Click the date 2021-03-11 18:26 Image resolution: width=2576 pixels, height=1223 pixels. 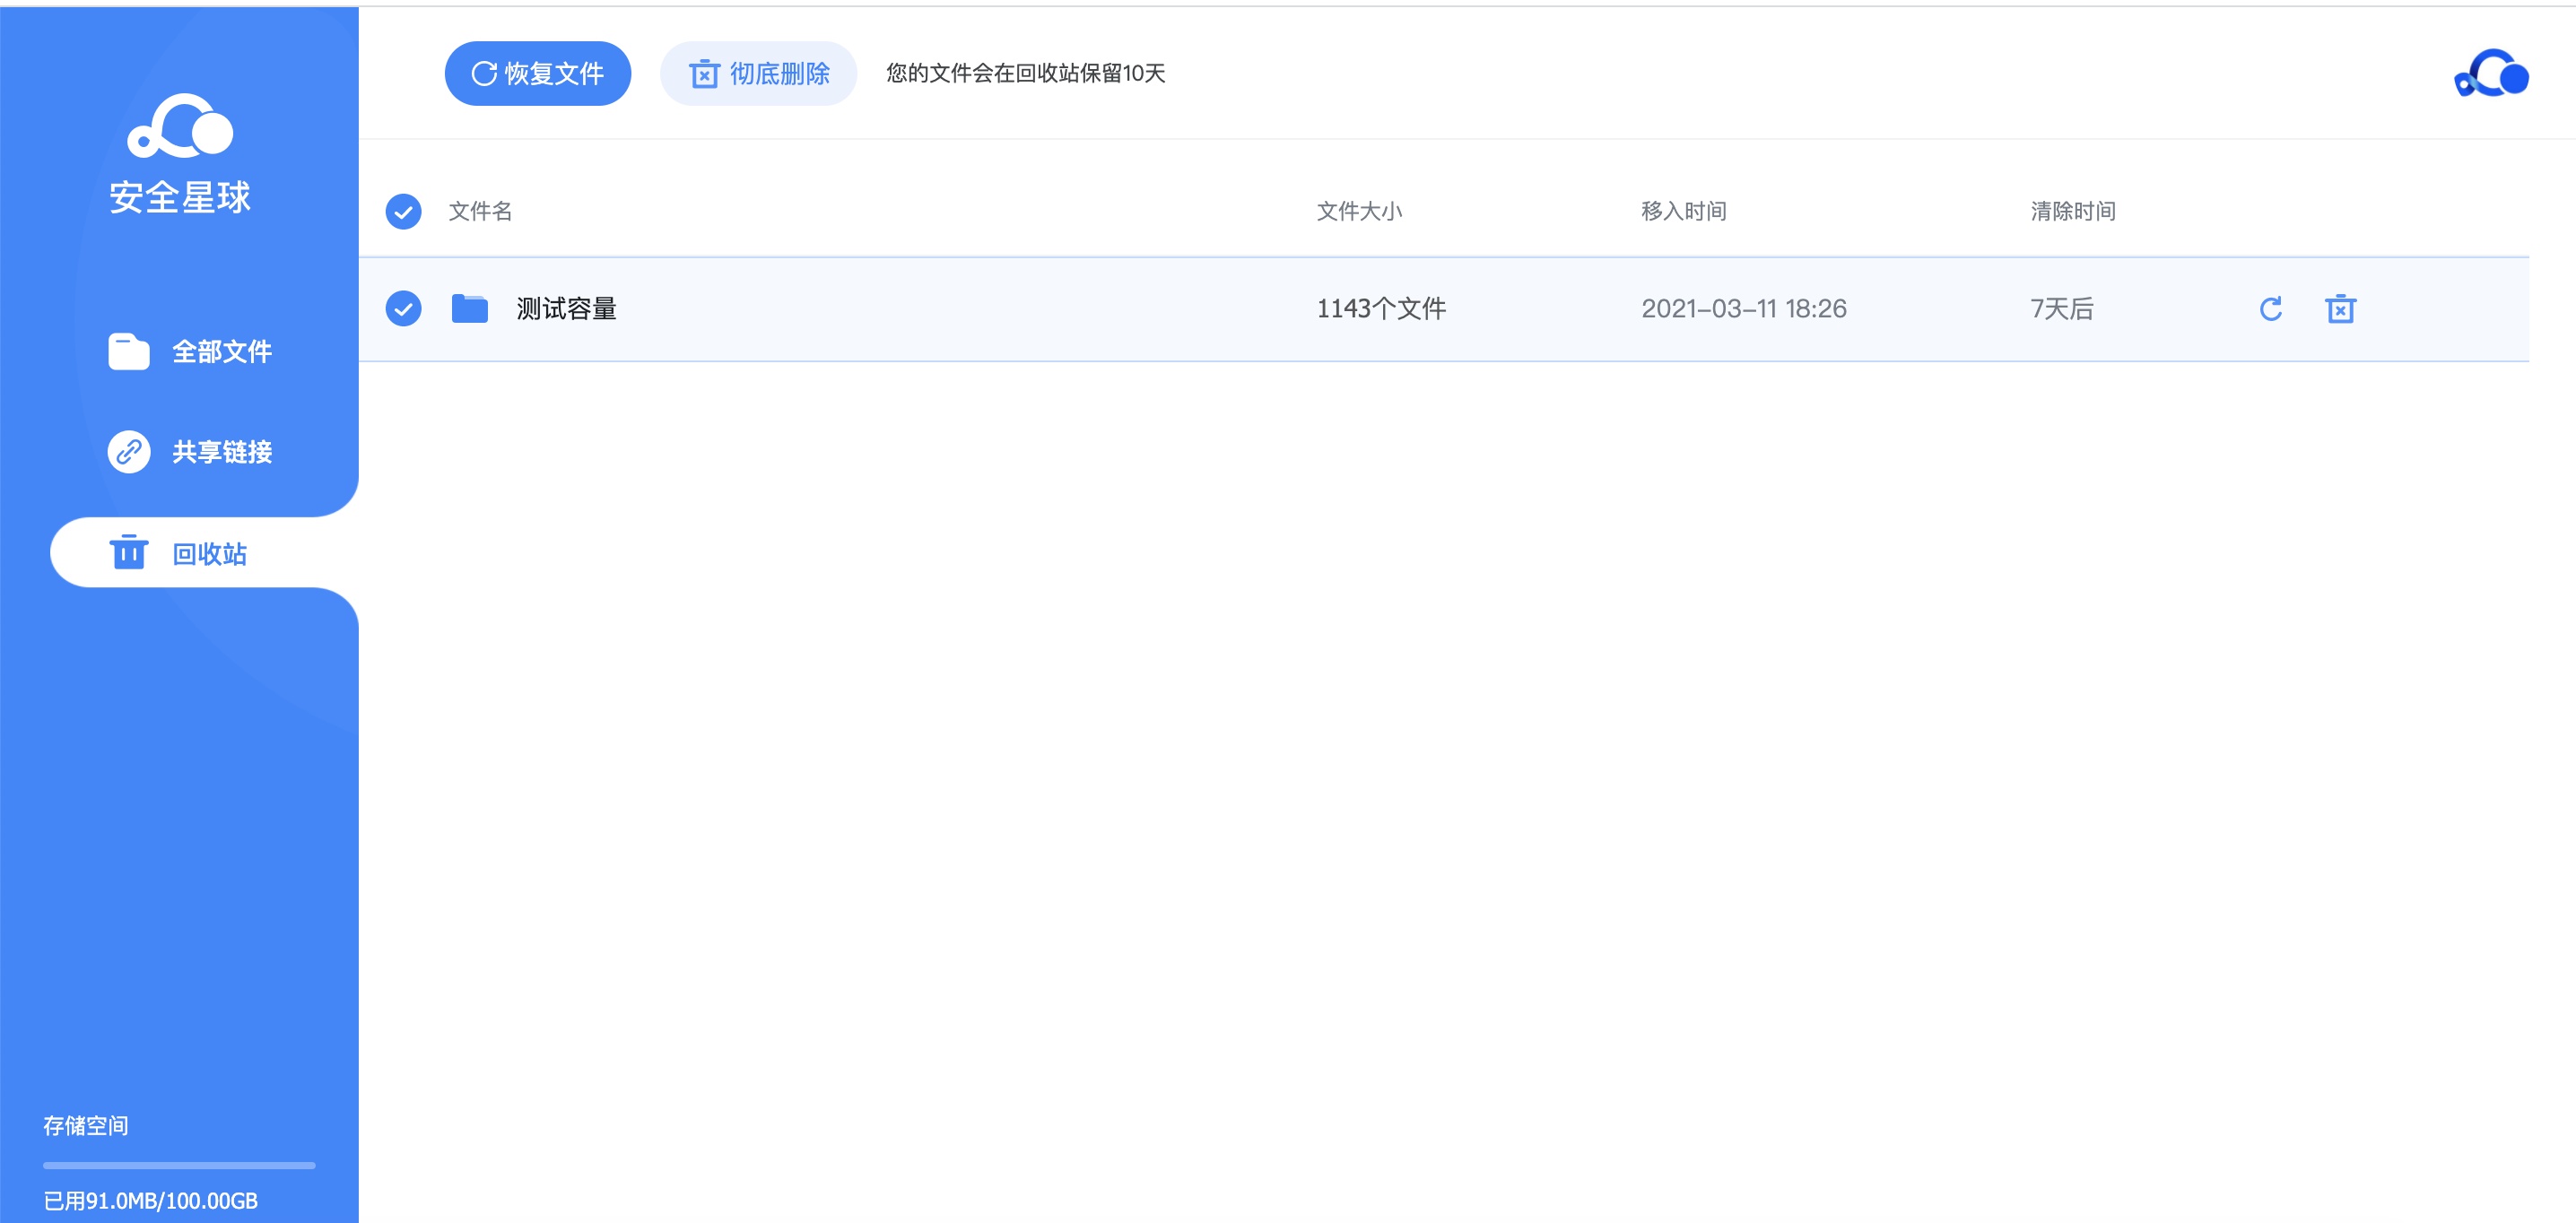(x=1744, y=309)
